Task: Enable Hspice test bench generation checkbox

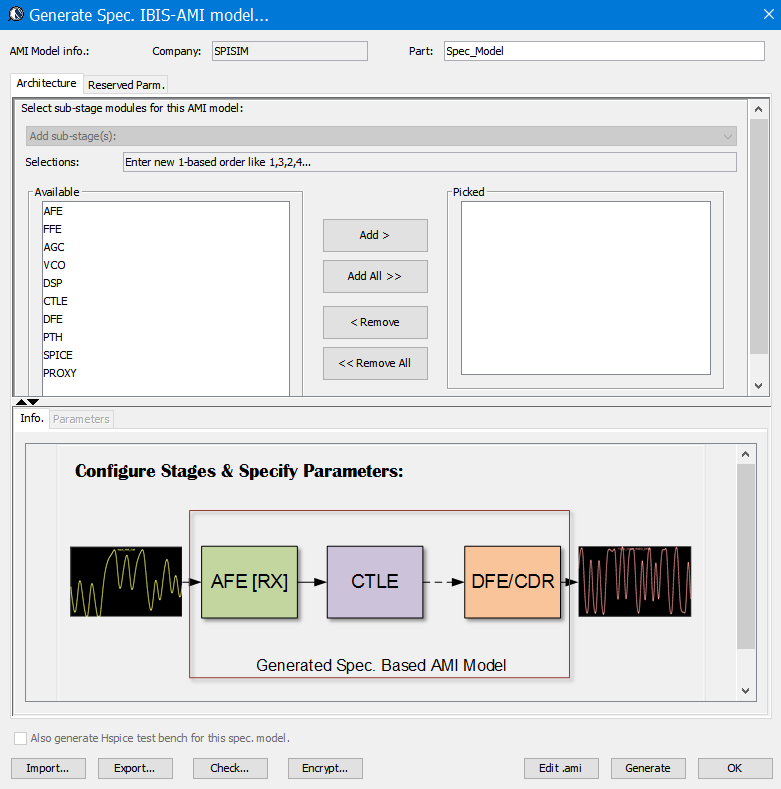Action: point(21,738)
